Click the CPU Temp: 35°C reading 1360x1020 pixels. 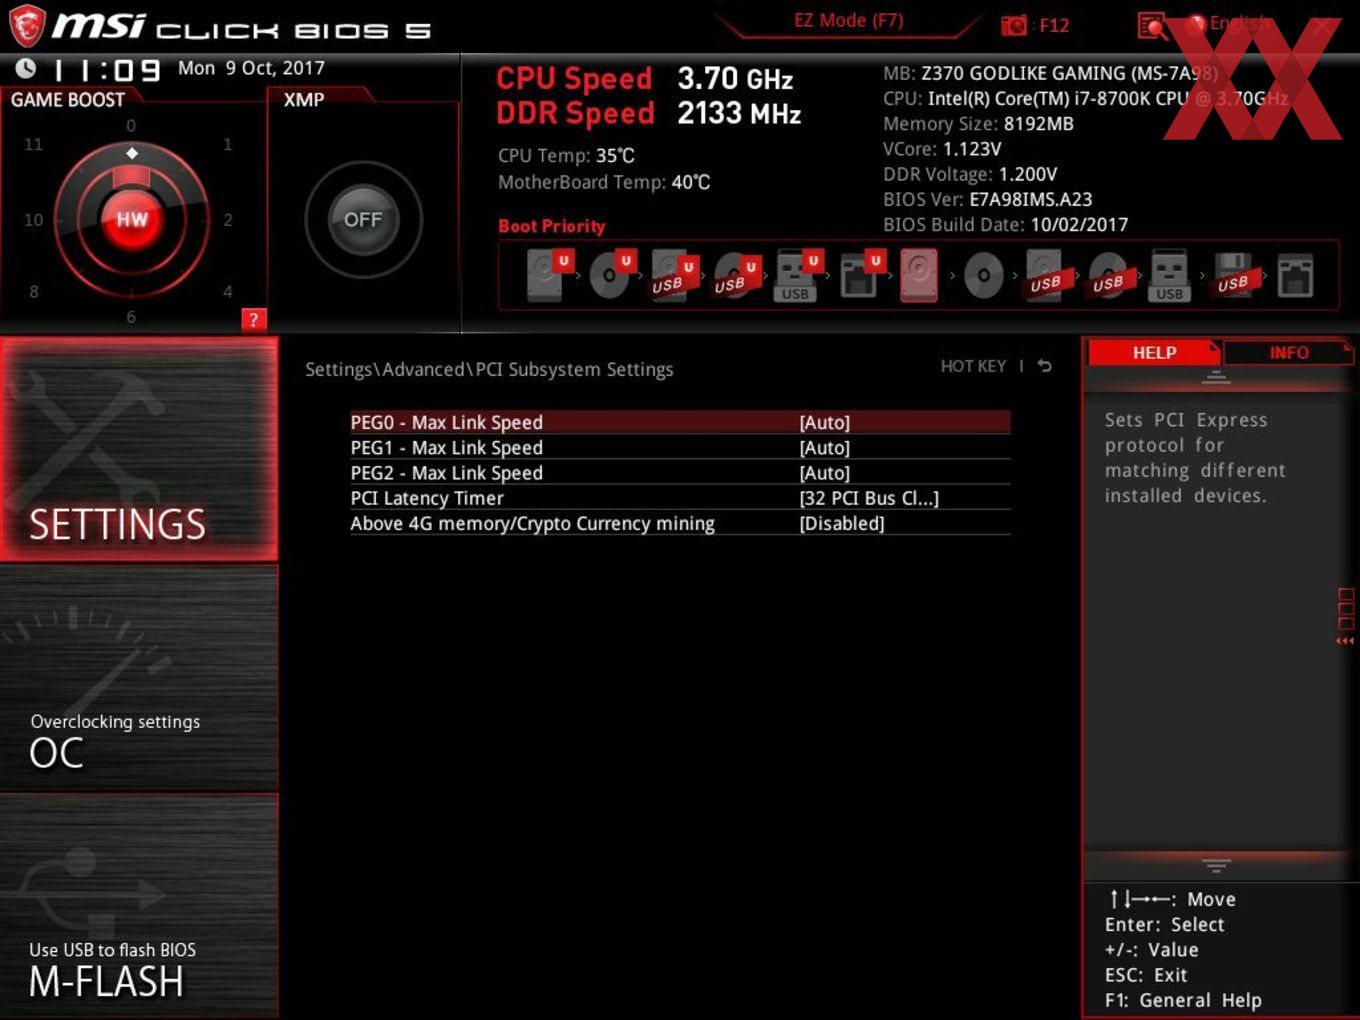[x=566, y=155]
